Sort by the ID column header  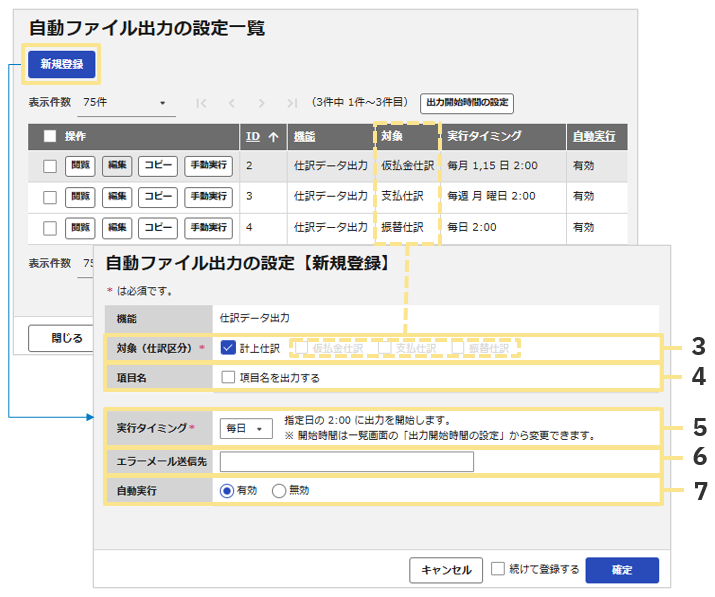[253, 136]
